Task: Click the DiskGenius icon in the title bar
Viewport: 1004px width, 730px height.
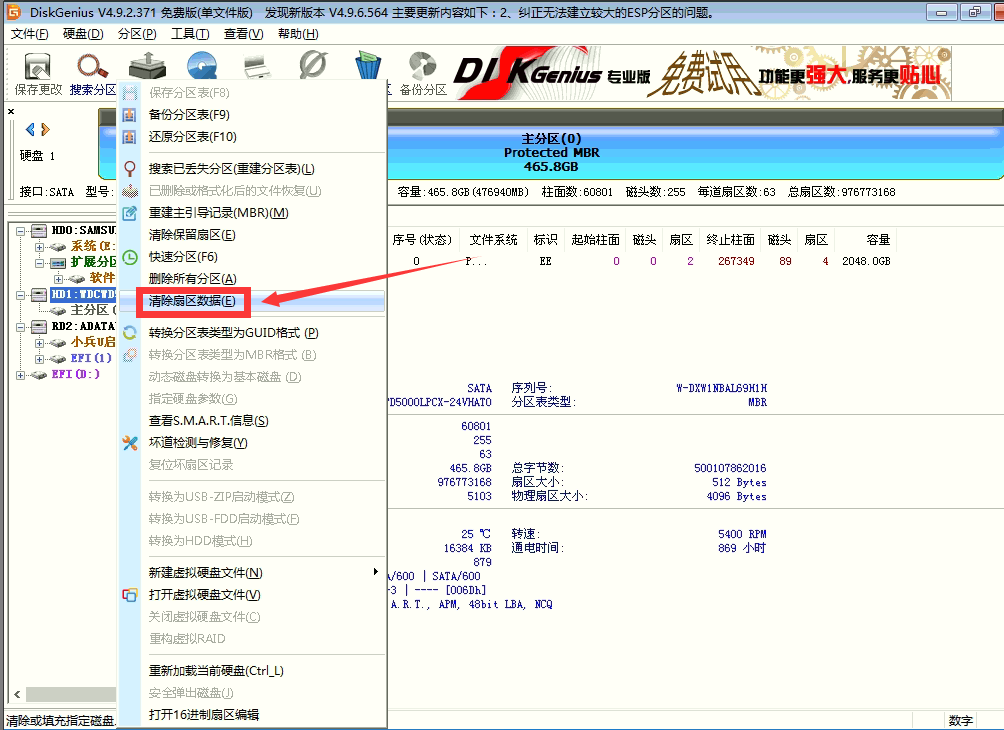Action: tap(10, 11)
